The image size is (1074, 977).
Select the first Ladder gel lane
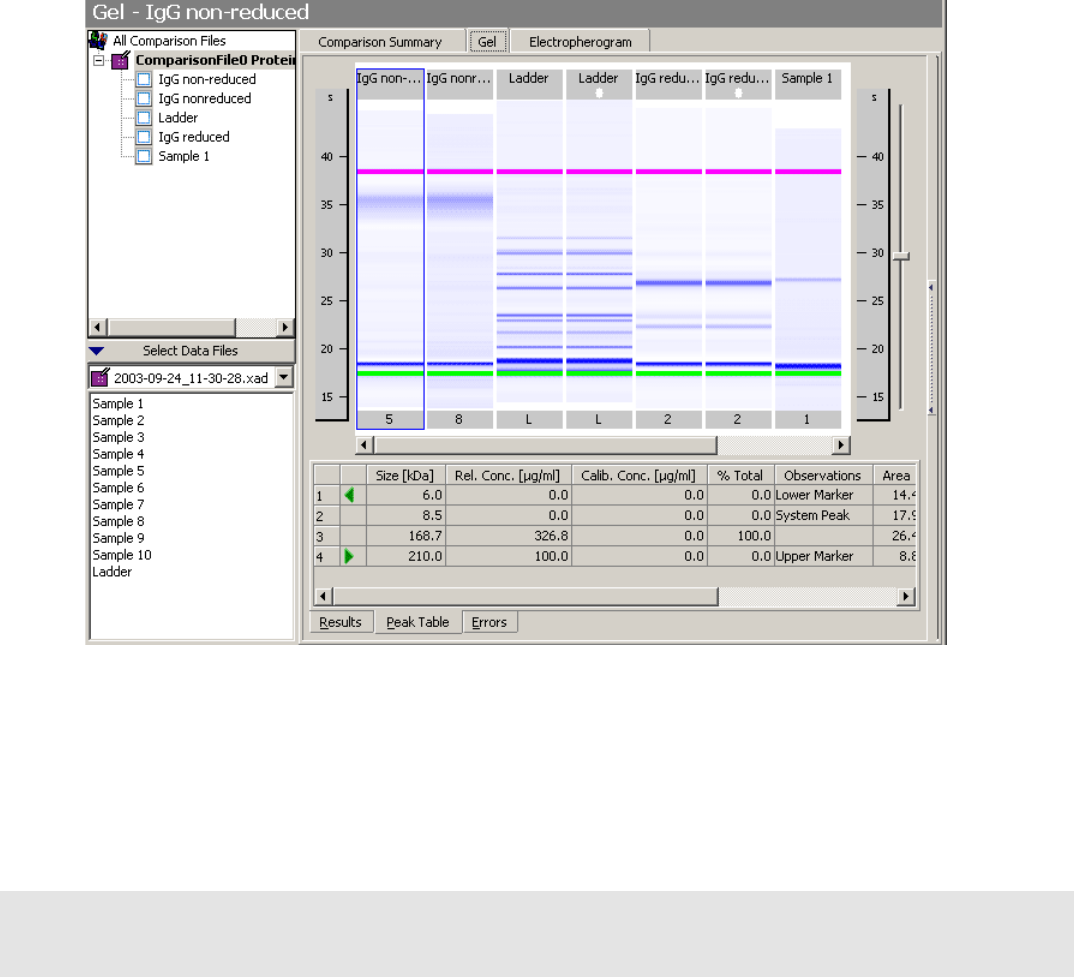[529, 249]
